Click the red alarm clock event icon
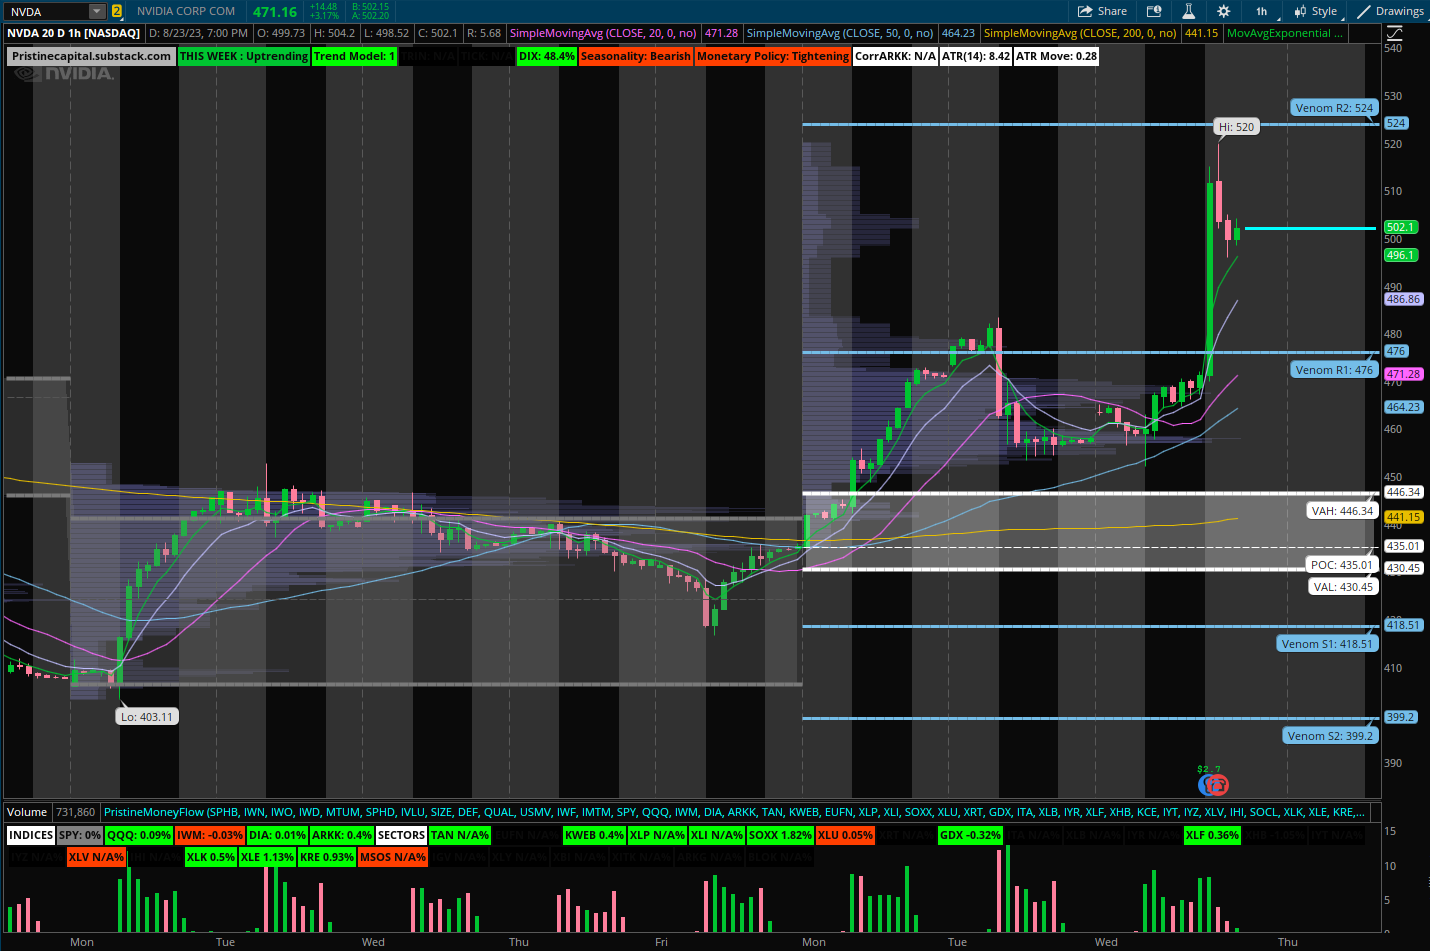The height and width of the screenshot is (951, 1430). (1217, 785)
